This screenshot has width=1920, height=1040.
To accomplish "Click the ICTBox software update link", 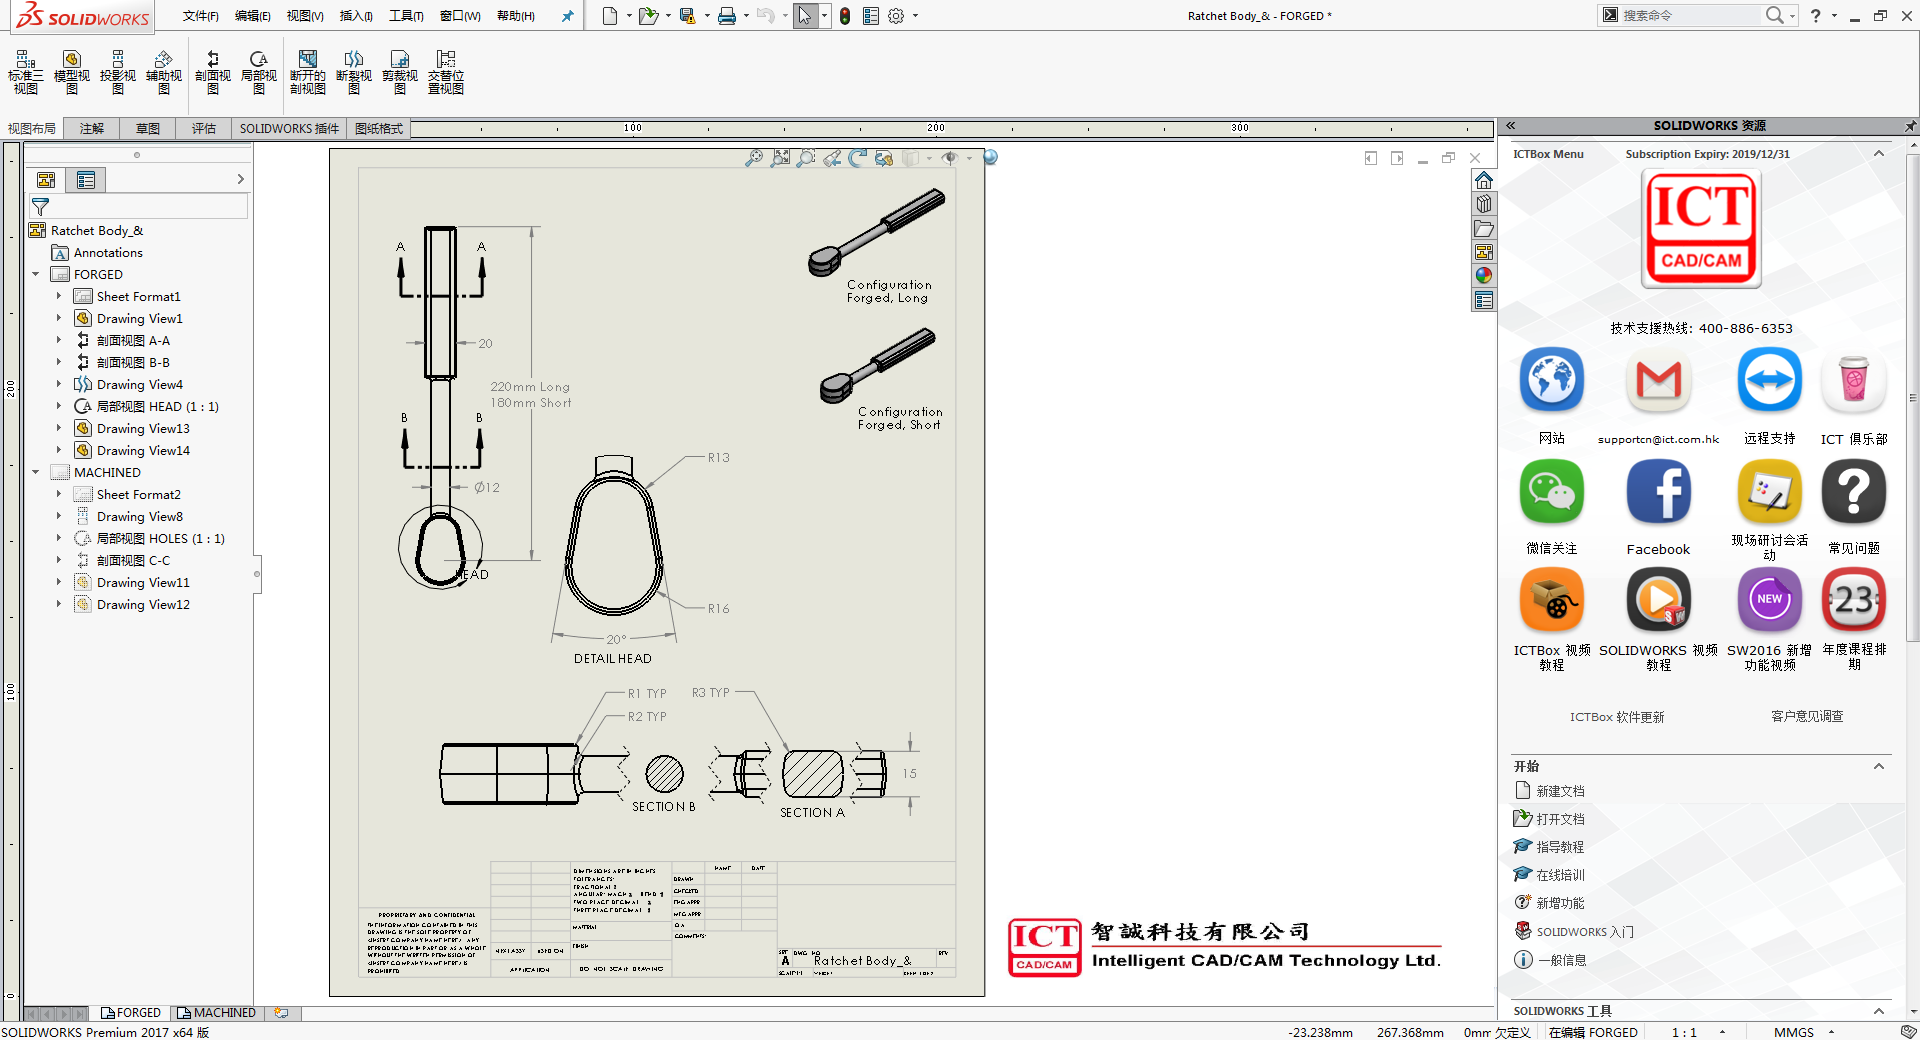I will point(1617,717).
